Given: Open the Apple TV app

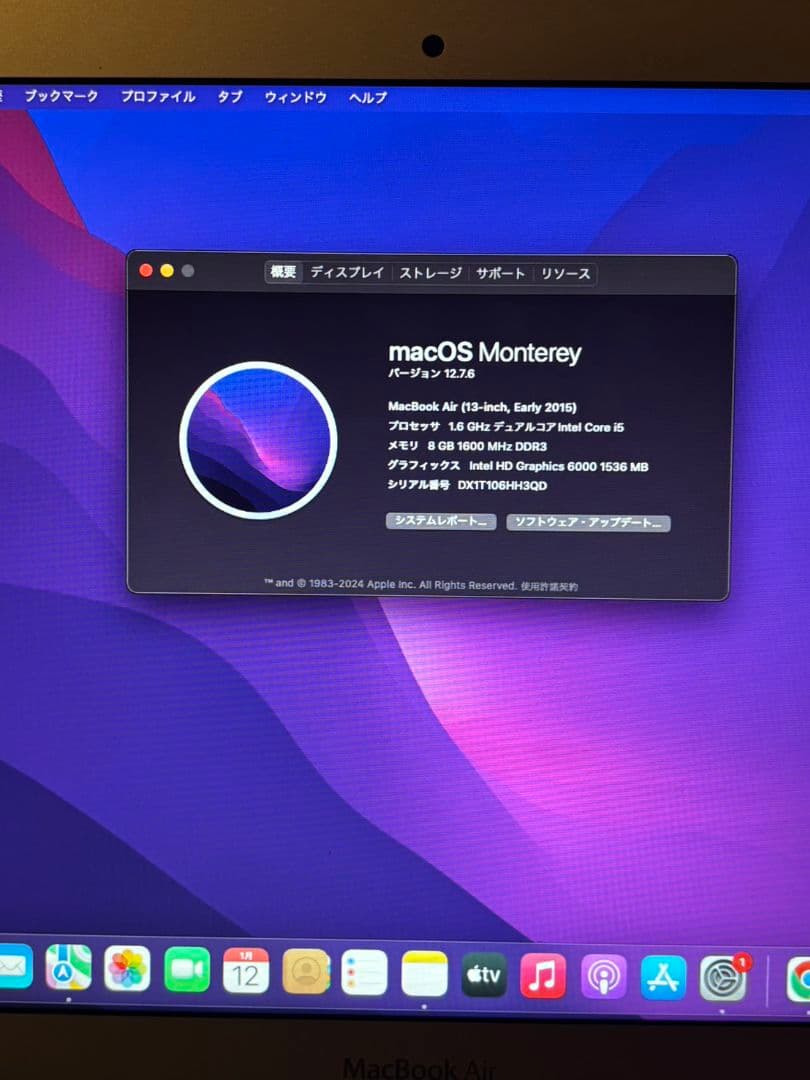Looking at the screenshot, I should [483, 971].
